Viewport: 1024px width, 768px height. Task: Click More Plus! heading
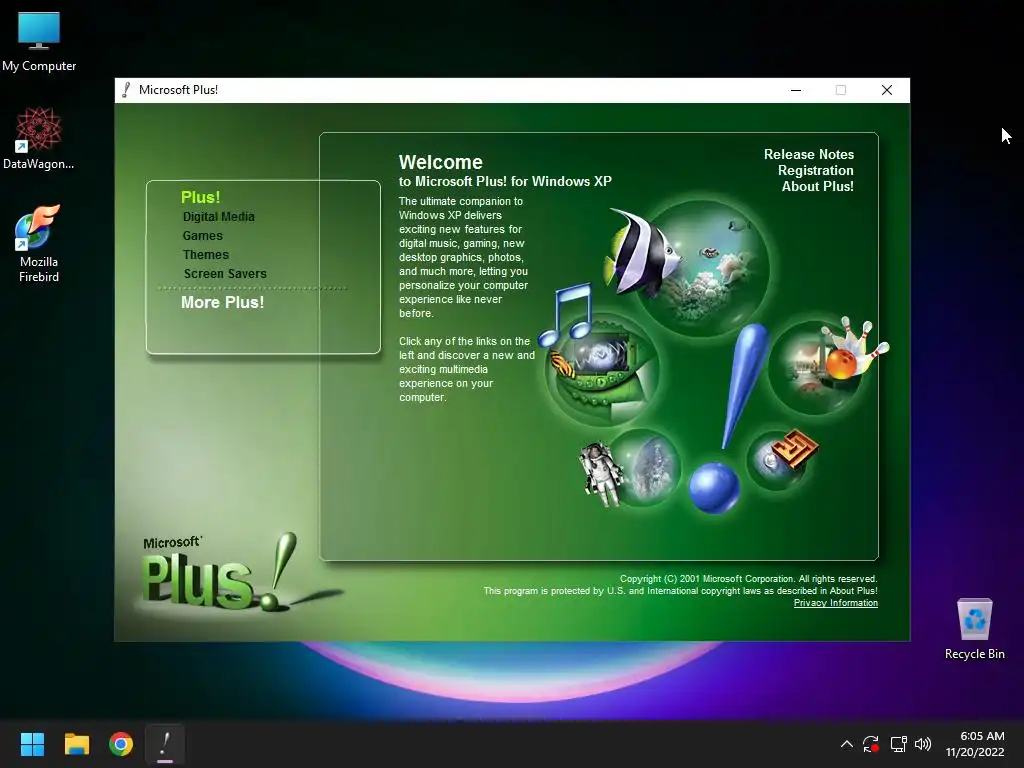(x=223, y=302)
